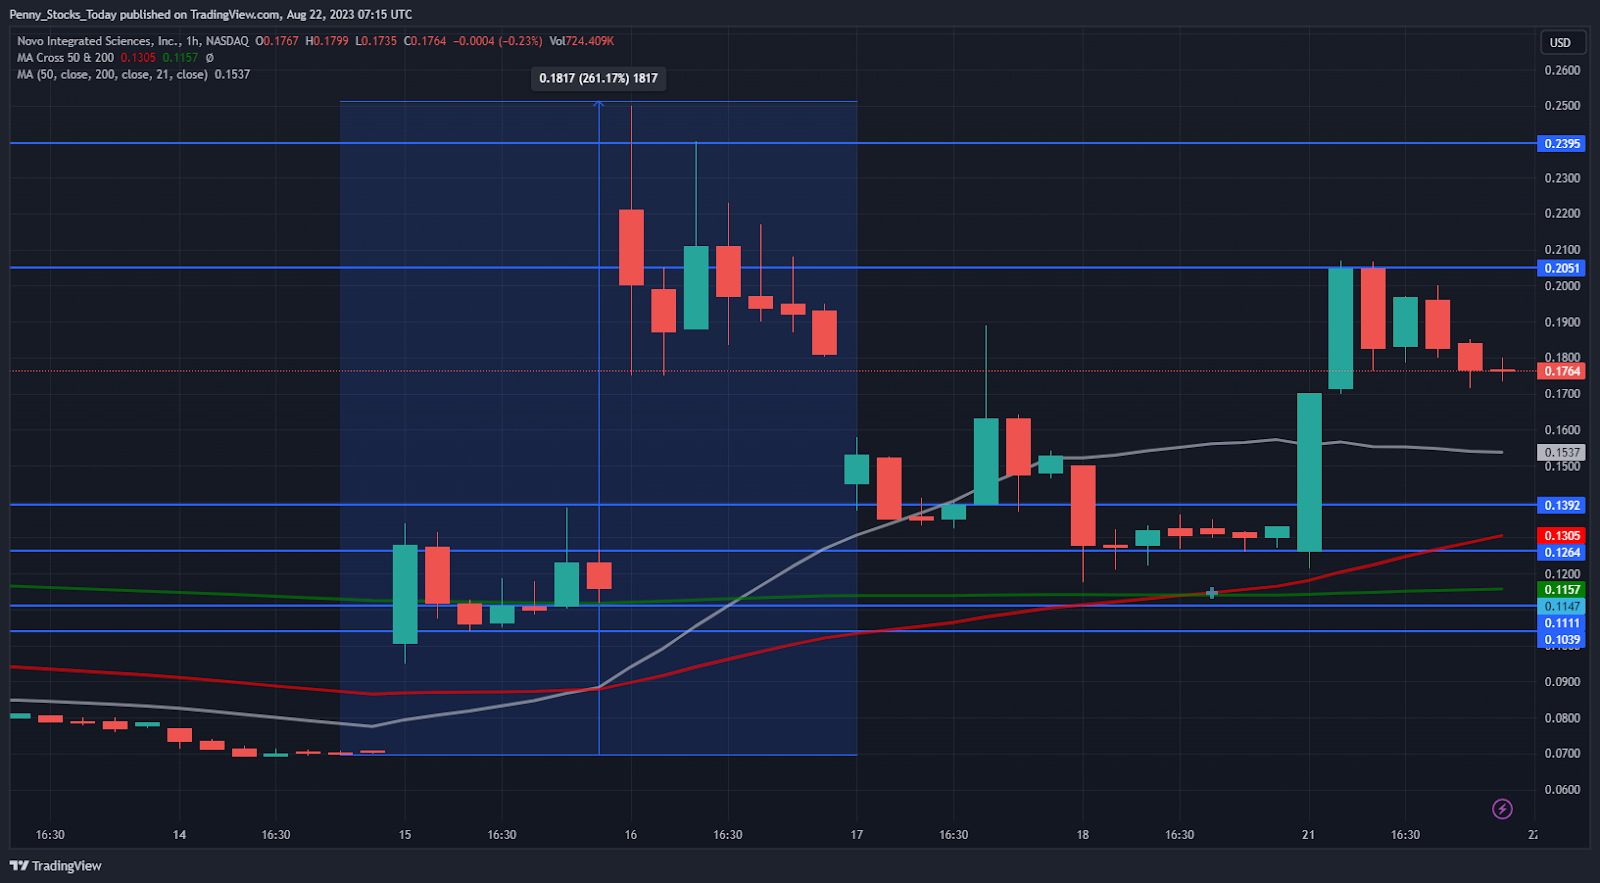Viewport: 1600px width, 883px height.
Task: Click the measurement label 0.1817 (261.17%)
Action: (x=598, y=78)
